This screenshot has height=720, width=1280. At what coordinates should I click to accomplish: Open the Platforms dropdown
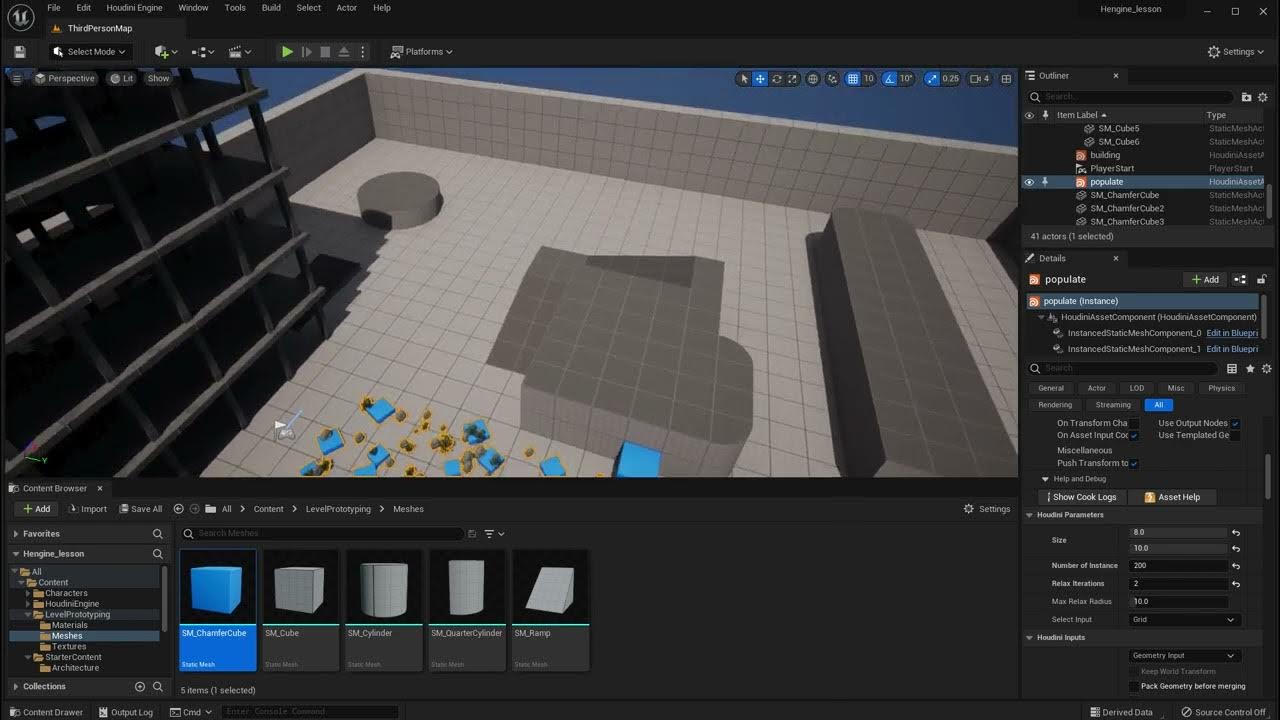click(x=421, y=52)
